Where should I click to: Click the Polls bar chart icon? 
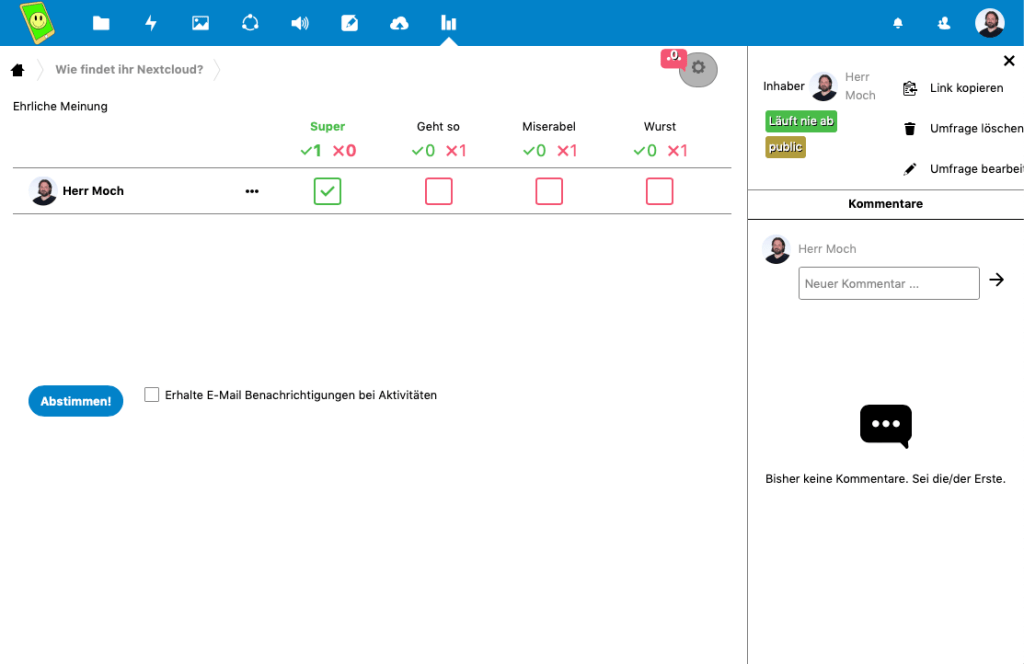pyautogui.click(x=449, y=23)
